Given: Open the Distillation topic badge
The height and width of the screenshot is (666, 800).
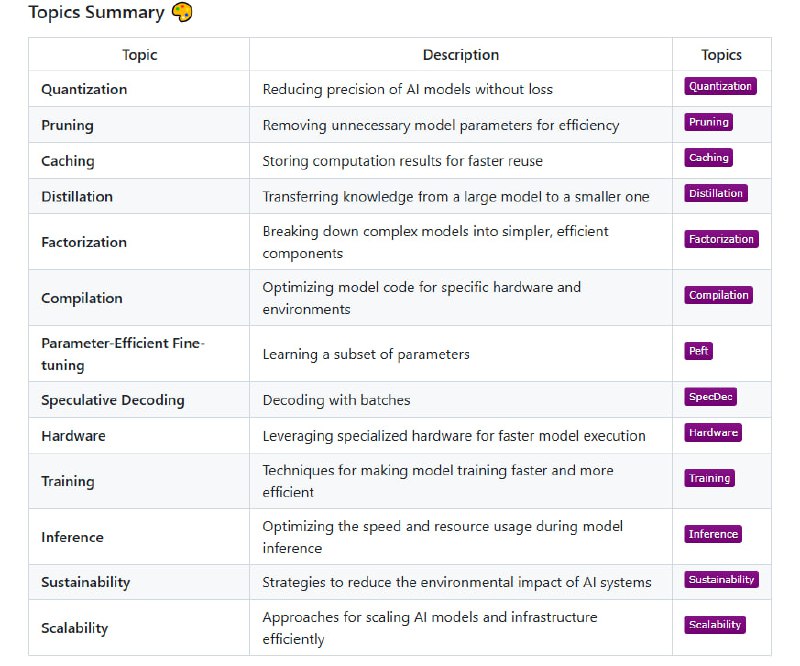Looking at the screenshot, I should [716, 194].
